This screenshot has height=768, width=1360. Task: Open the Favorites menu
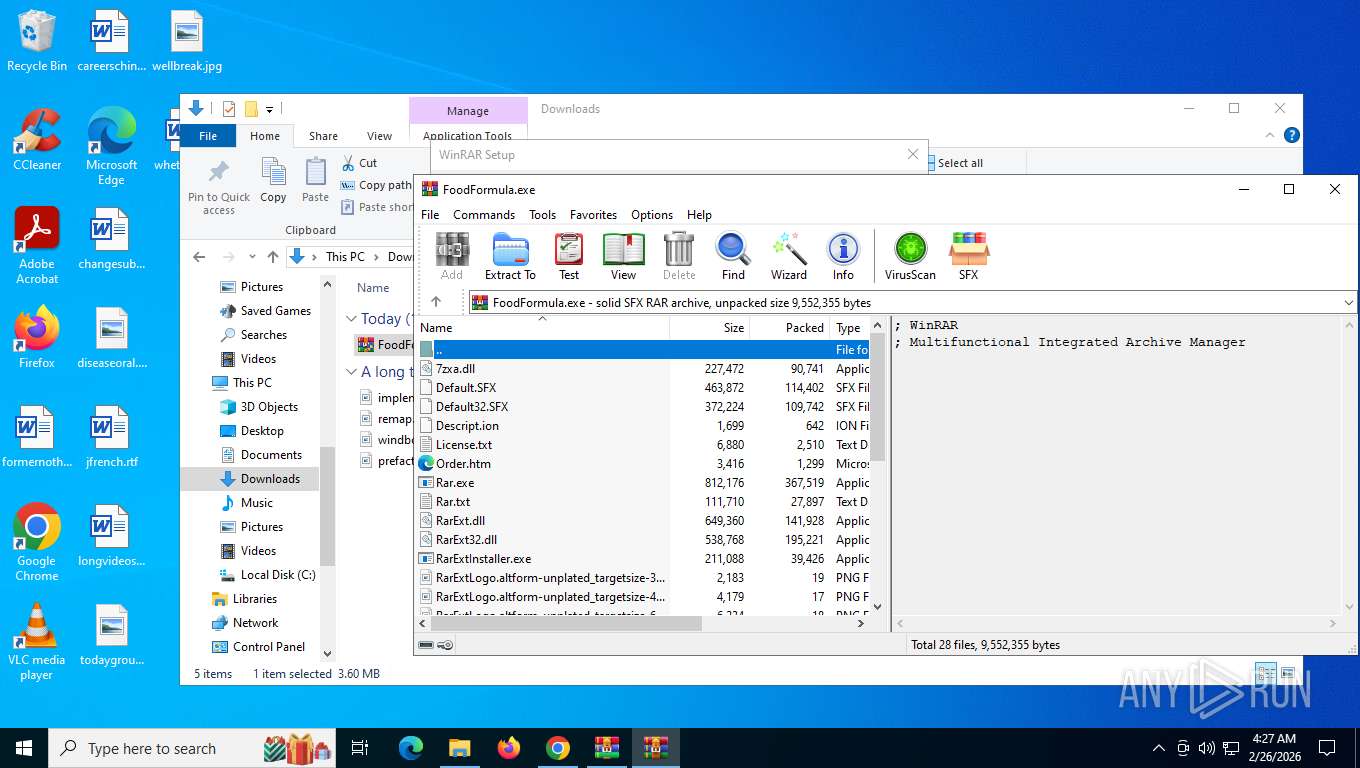click(x=593, y=214)
